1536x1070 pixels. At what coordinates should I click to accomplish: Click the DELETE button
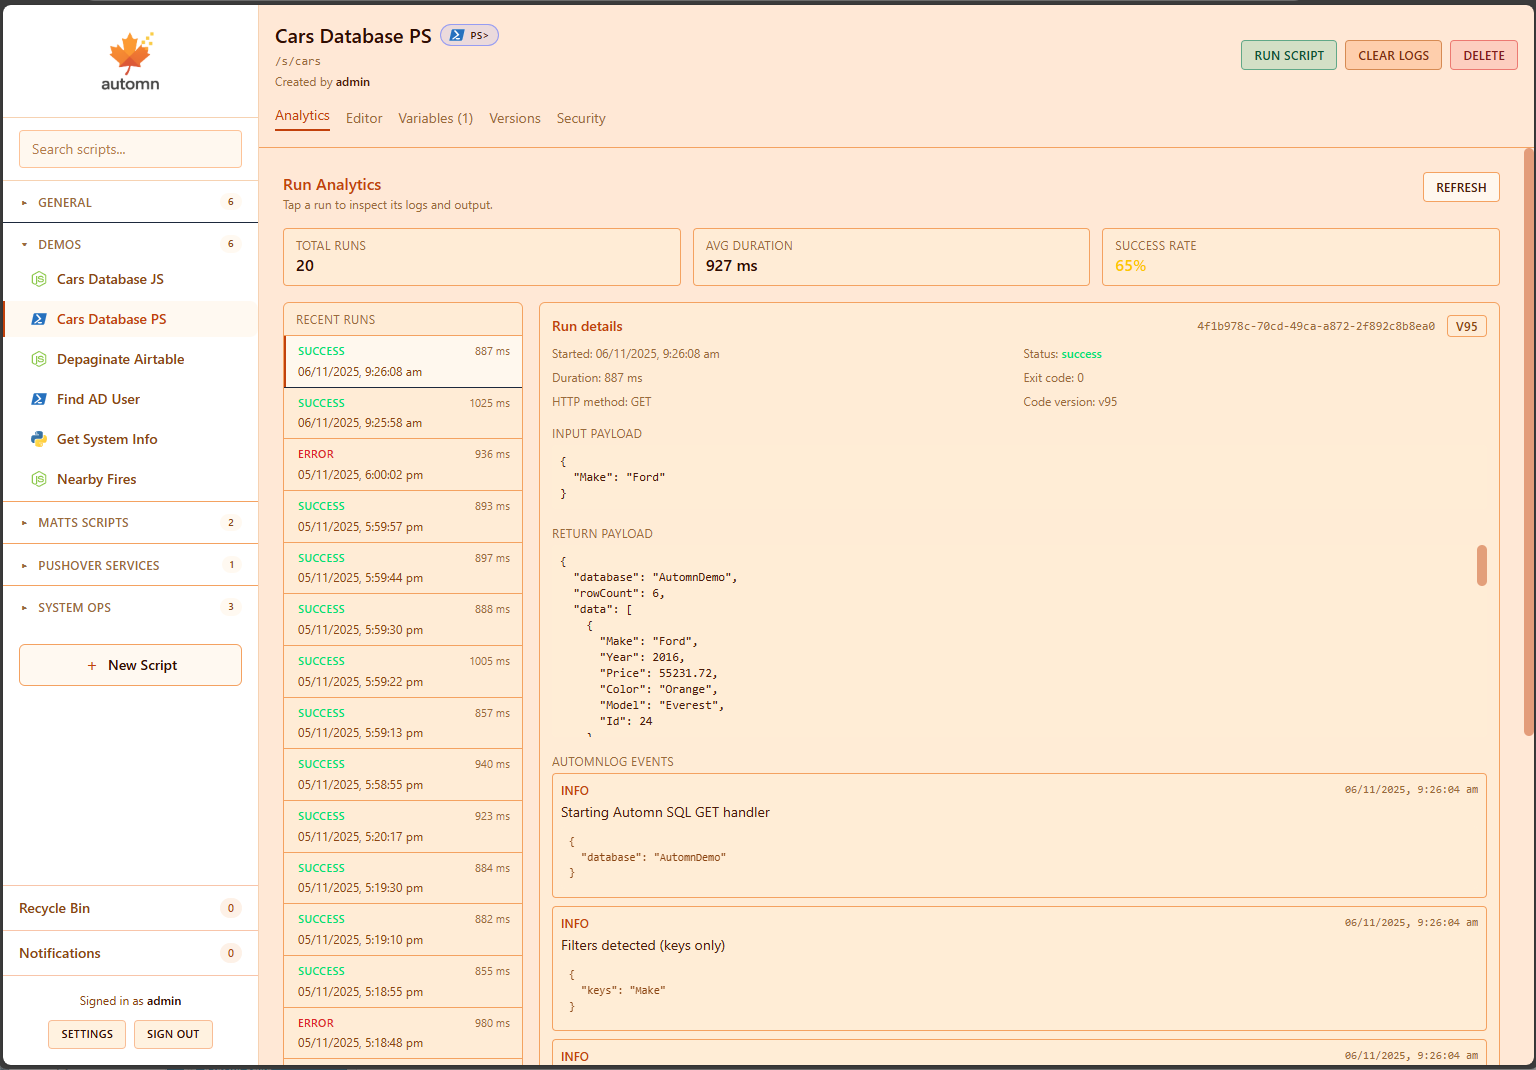coord(1484,55)
